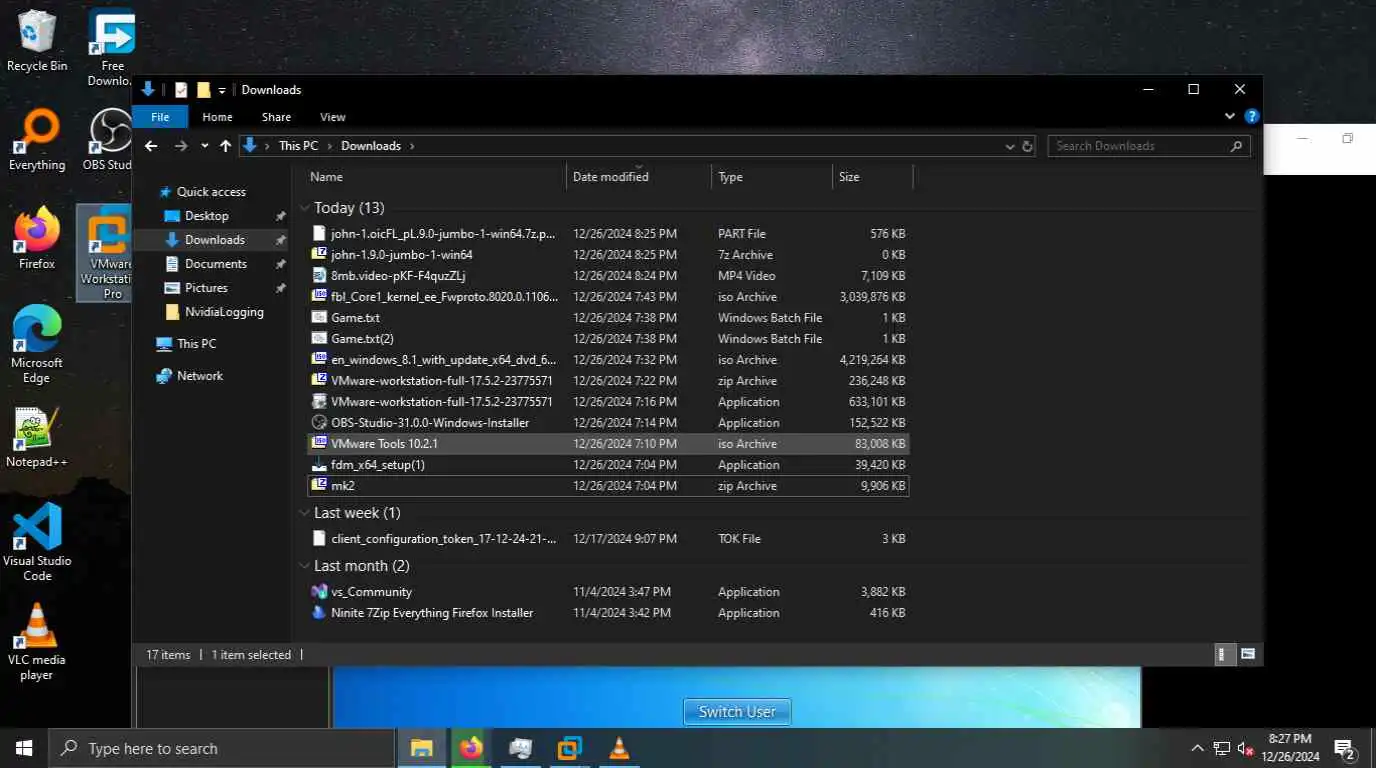Expand the chevron after Downloads in address bar
This screenshot has width=1376, height=768.
coord(411,146)
